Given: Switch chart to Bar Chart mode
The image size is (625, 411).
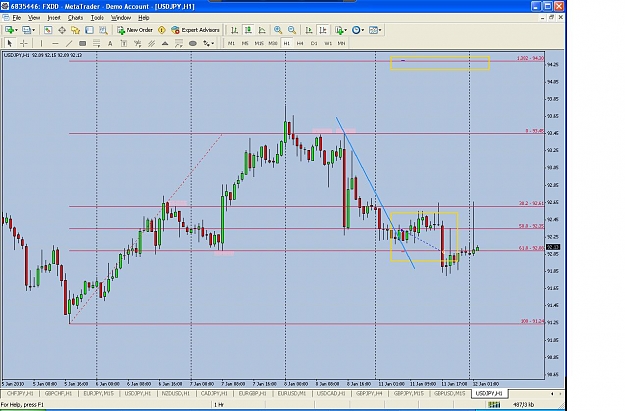Looking at the screenshot, I should (234, 30).
